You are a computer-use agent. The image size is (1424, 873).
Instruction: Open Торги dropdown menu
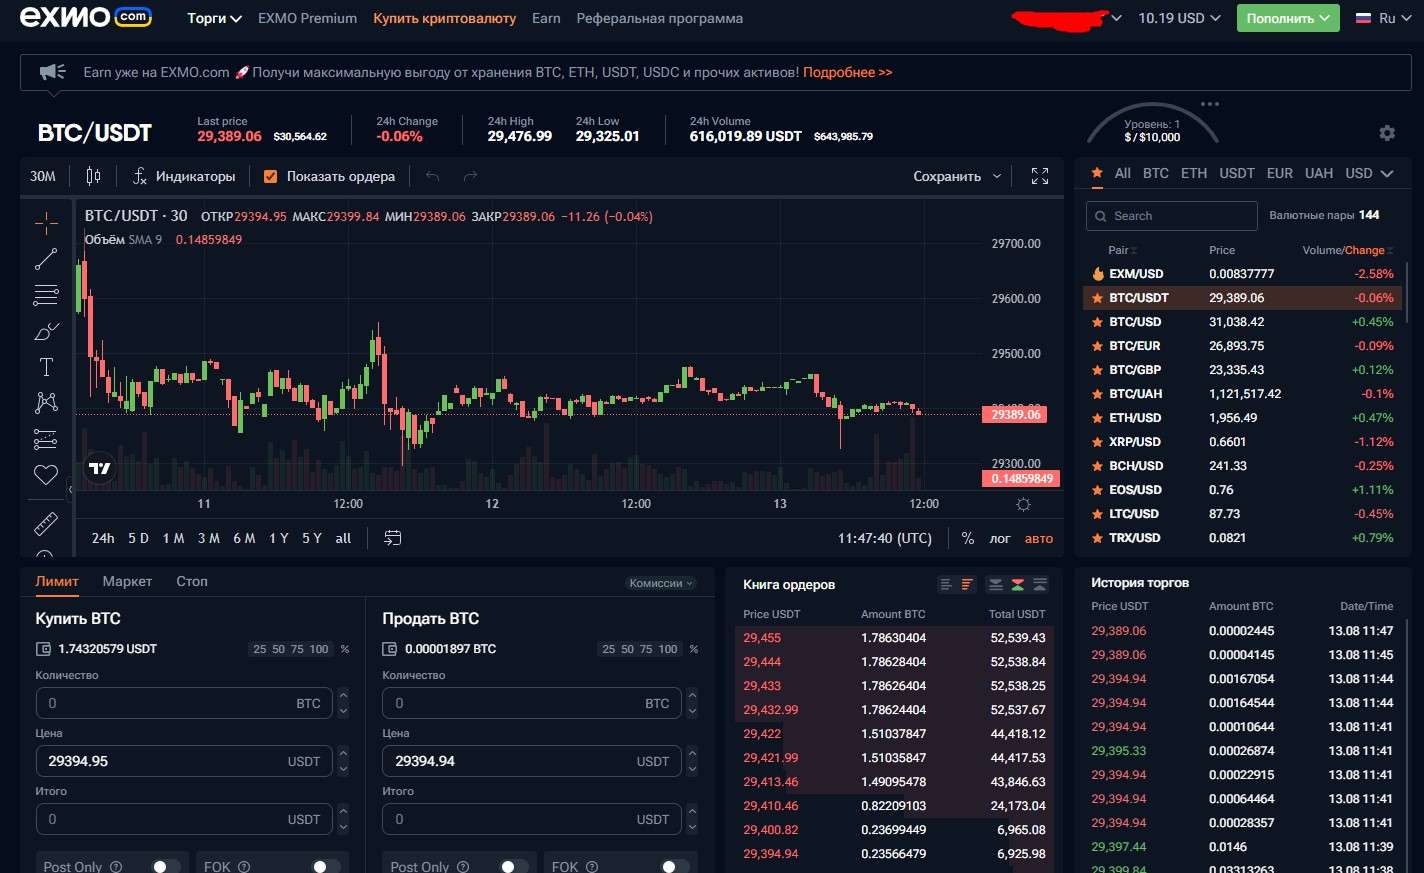[214, 18]
